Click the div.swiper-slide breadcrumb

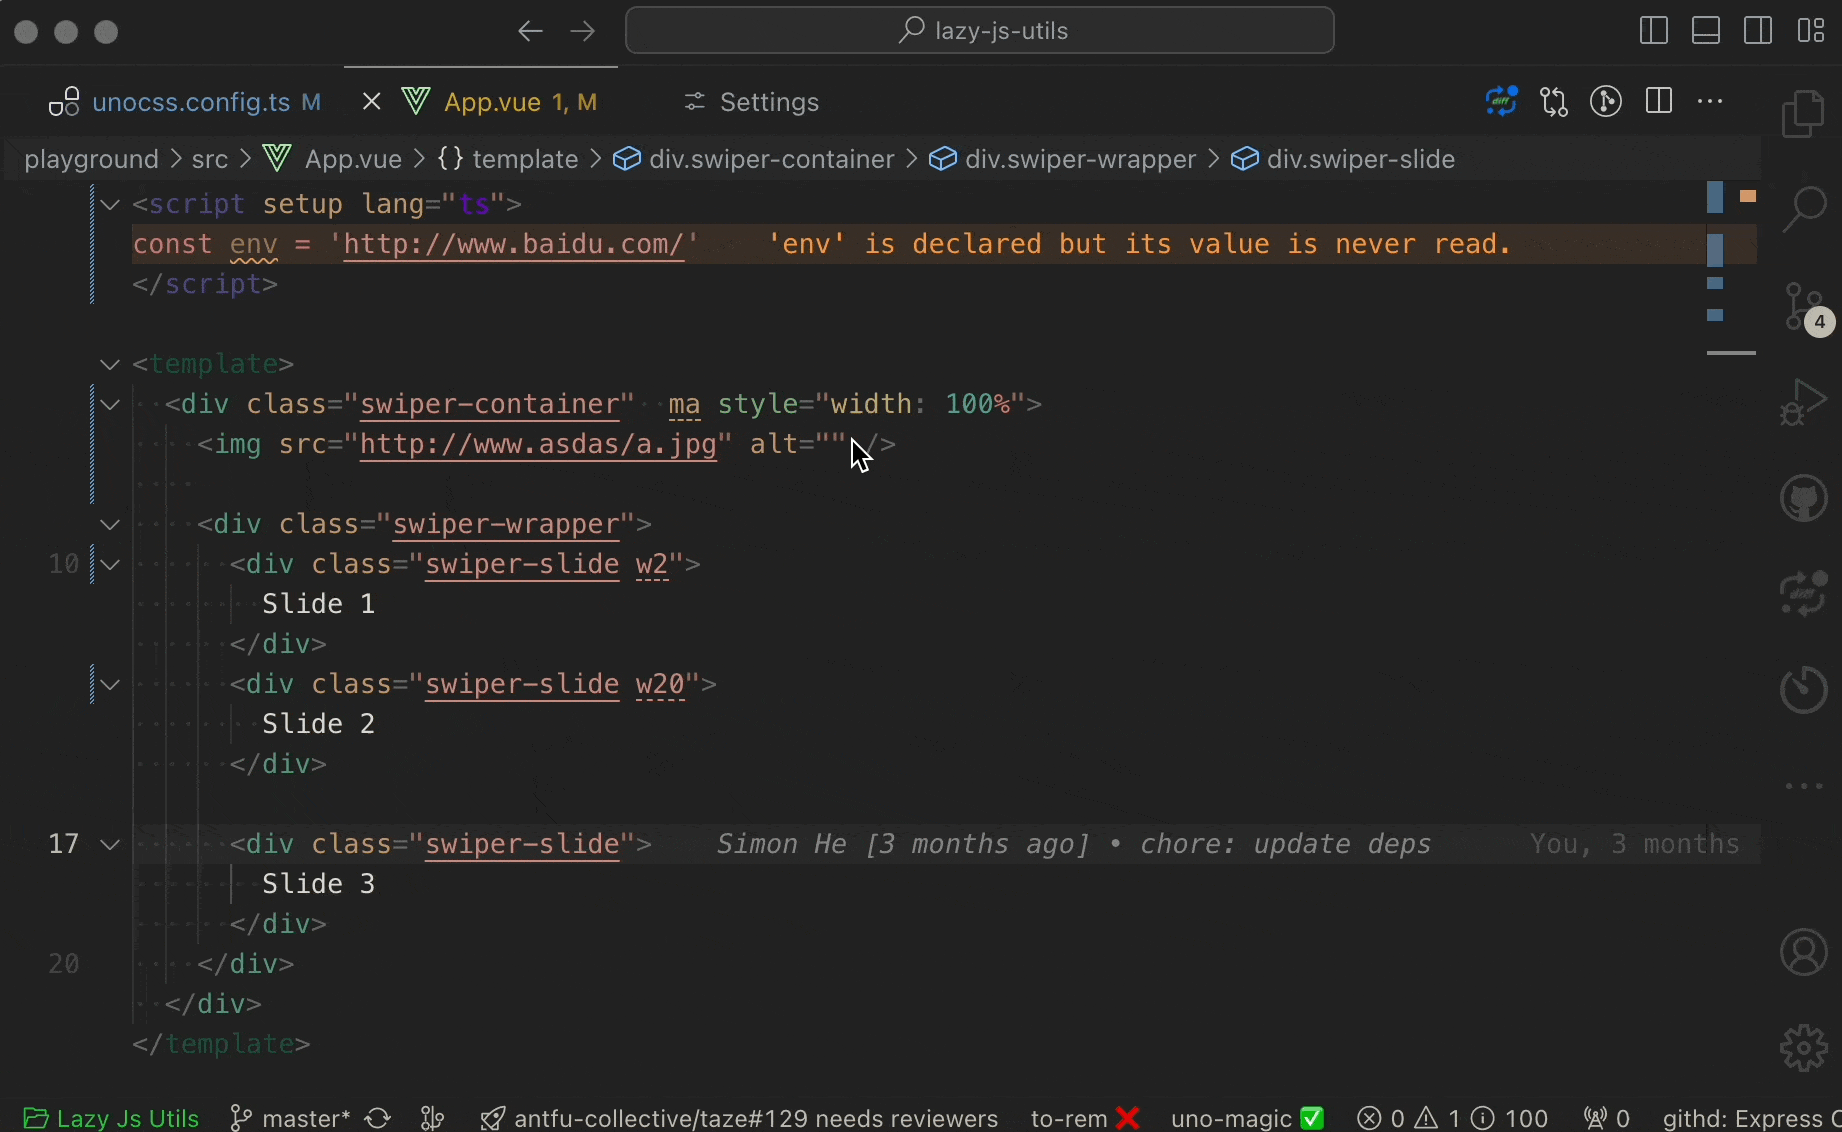click(1343, 159)
